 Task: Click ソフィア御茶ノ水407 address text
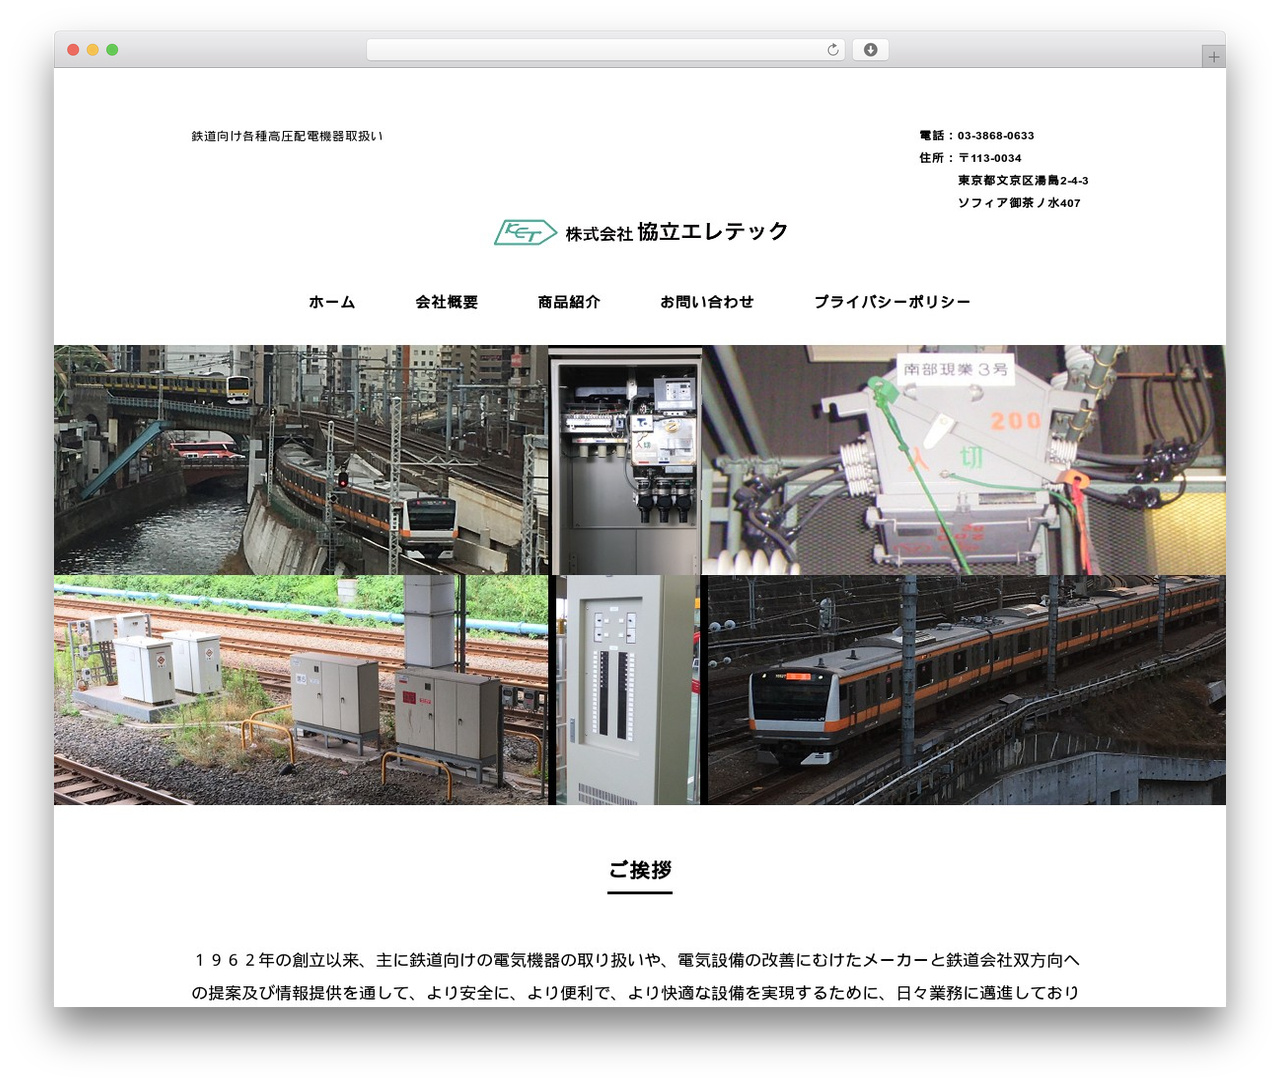pyautogui.click(x=1019, y=203)
